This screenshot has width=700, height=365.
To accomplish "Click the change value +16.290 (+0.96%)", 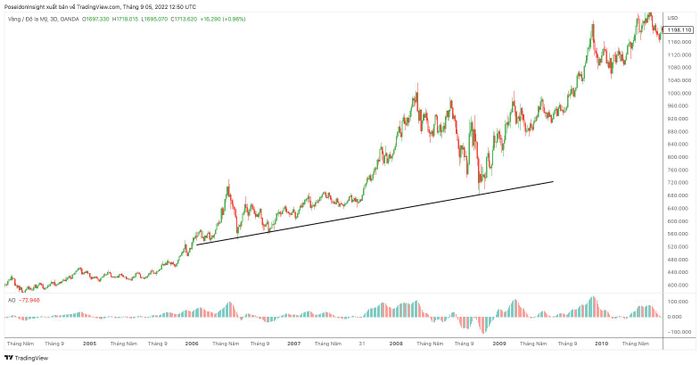I will click(223, 19).
